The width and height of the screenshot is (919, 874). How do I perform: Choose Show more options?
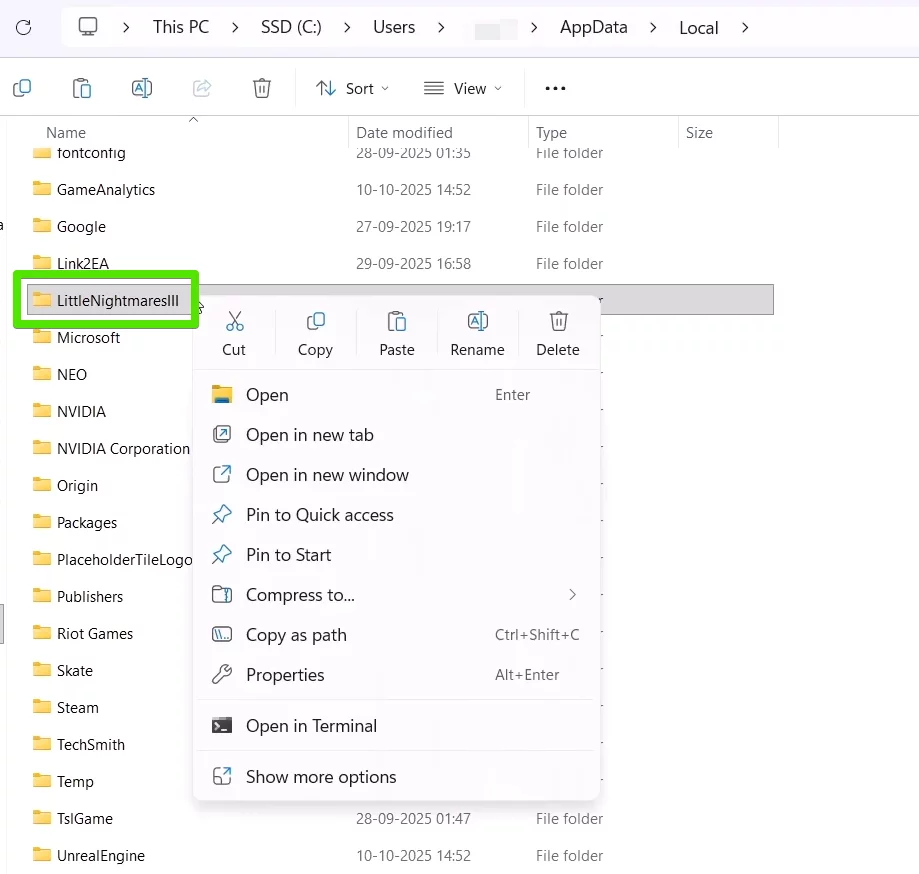321,777
